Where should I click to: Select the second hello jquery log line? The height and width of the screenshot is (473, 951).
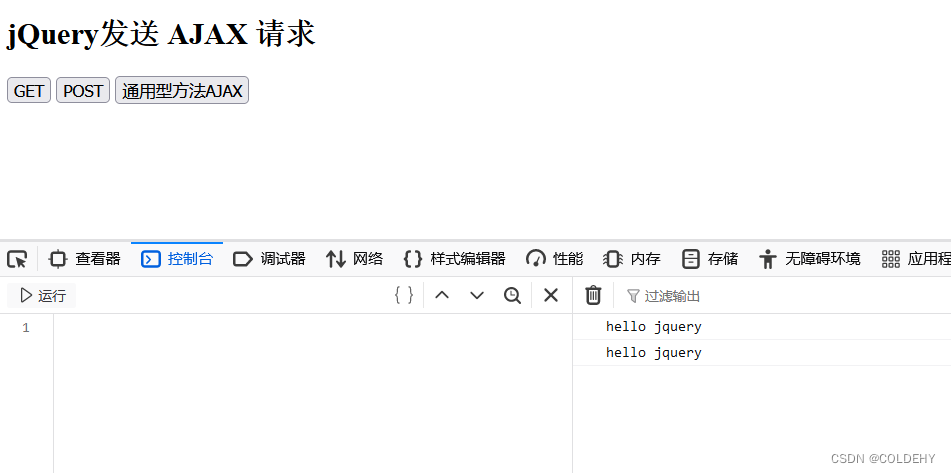[762, 353]
